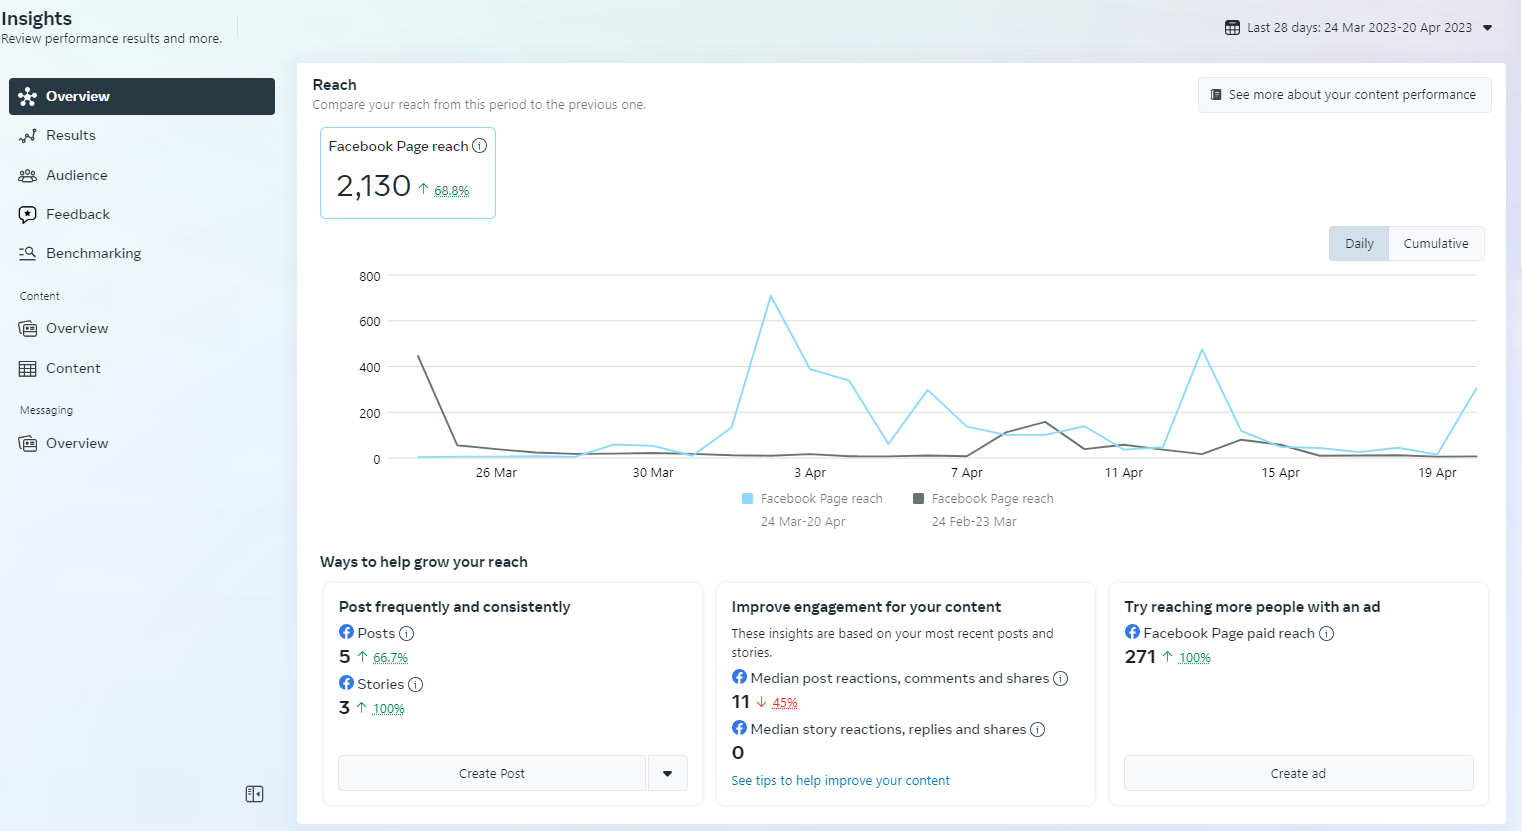This screenshot has height=831, width=1522.
Task: Click info icon for median story reactions
Action: tap(1037, 729)
